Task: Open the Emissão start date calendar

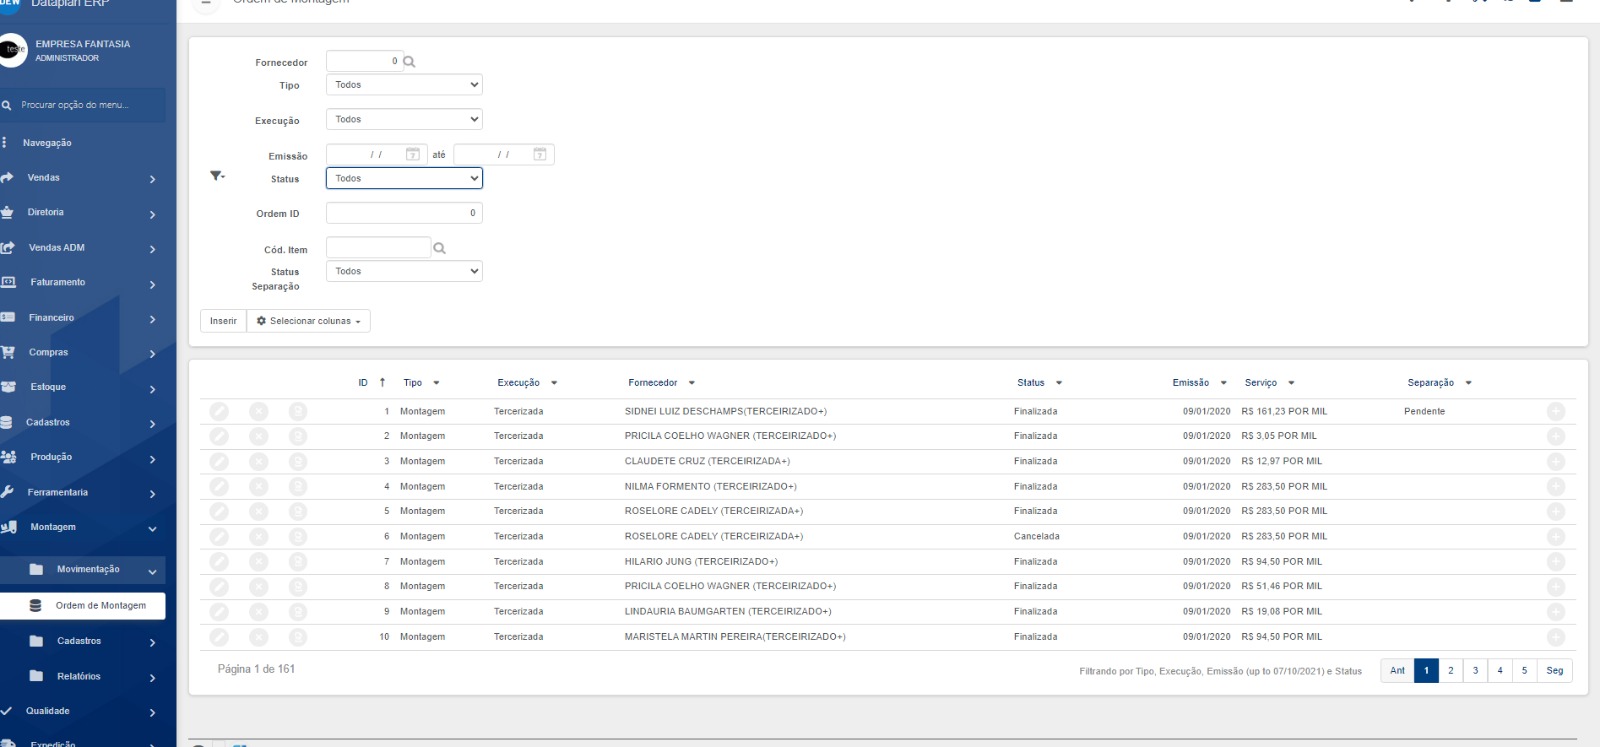Action: [412, 154]
